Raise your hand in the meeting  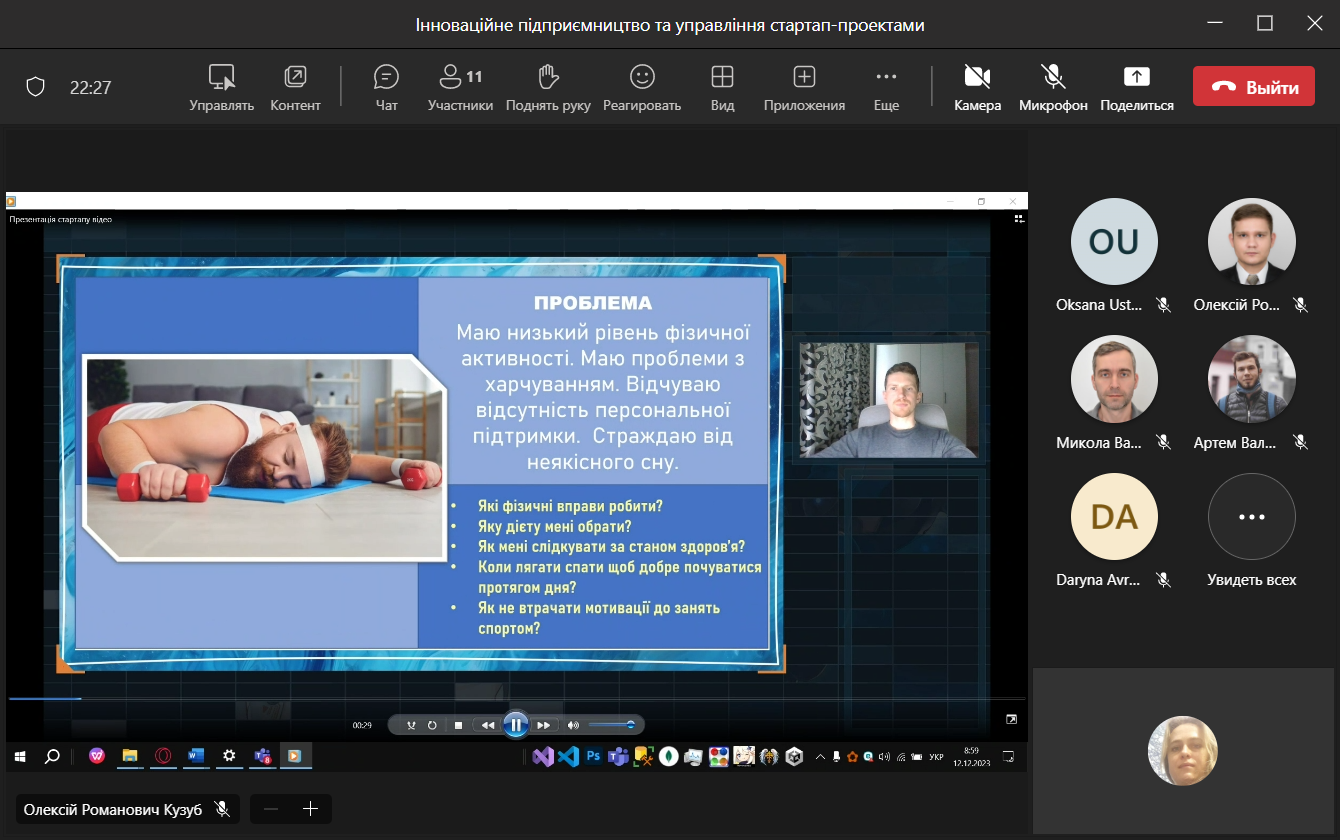tap(547, 87)
